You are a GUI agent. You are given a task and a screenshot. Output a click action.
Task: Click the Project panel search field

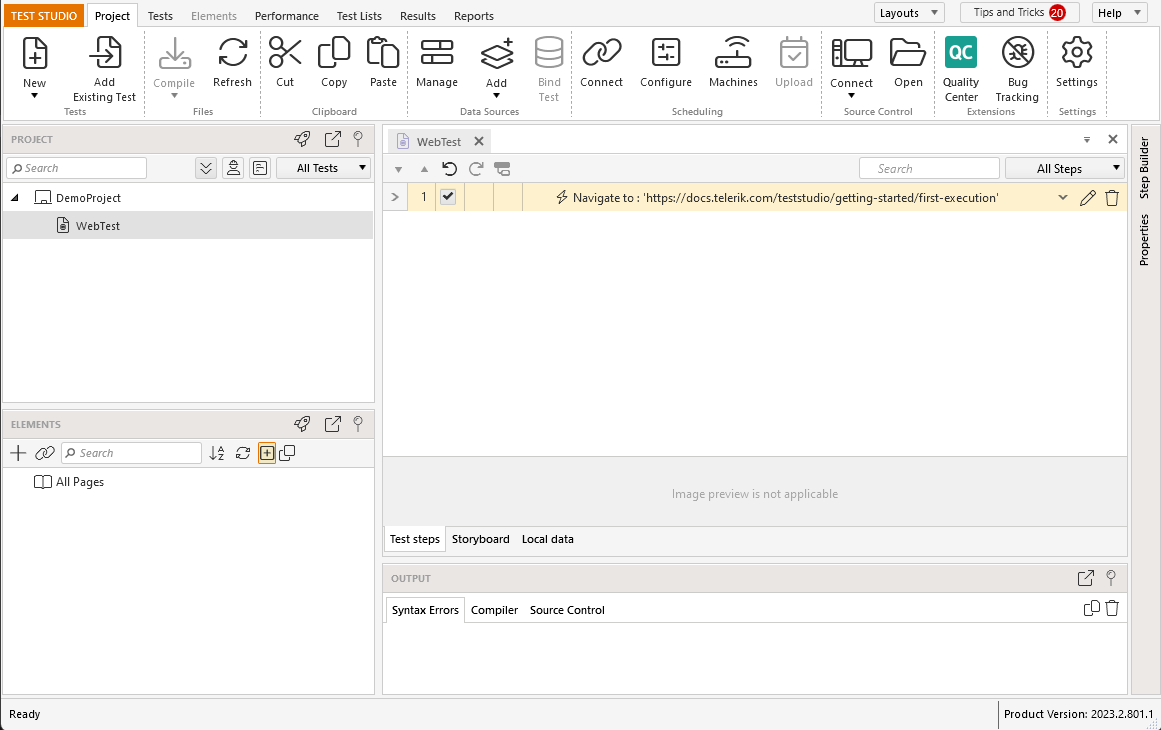tap(76, 168)
